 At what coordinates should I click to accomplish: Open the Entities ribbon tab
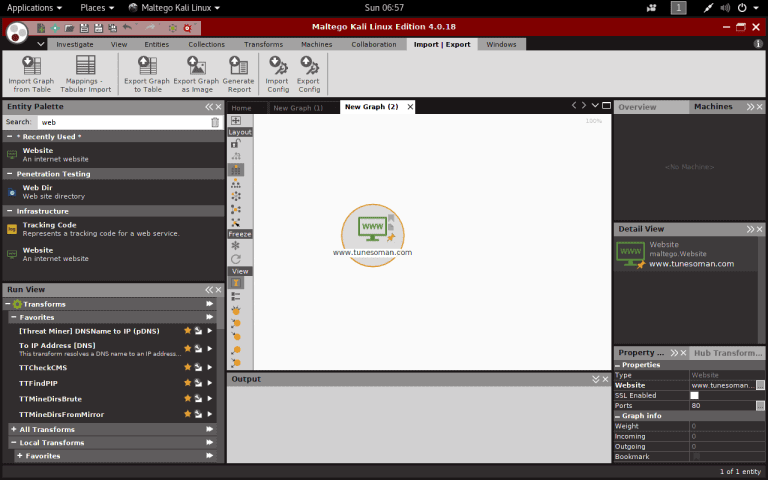[157, 45]
